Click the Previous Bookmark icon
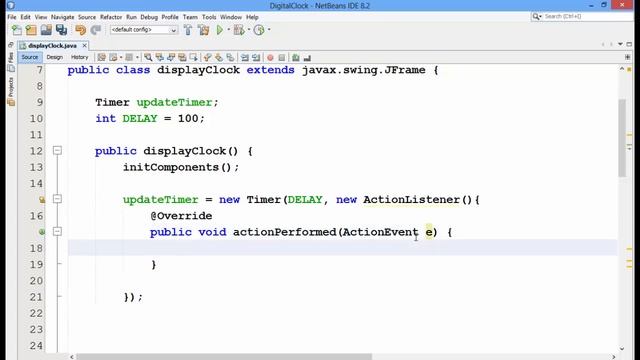 pos(208,58)
